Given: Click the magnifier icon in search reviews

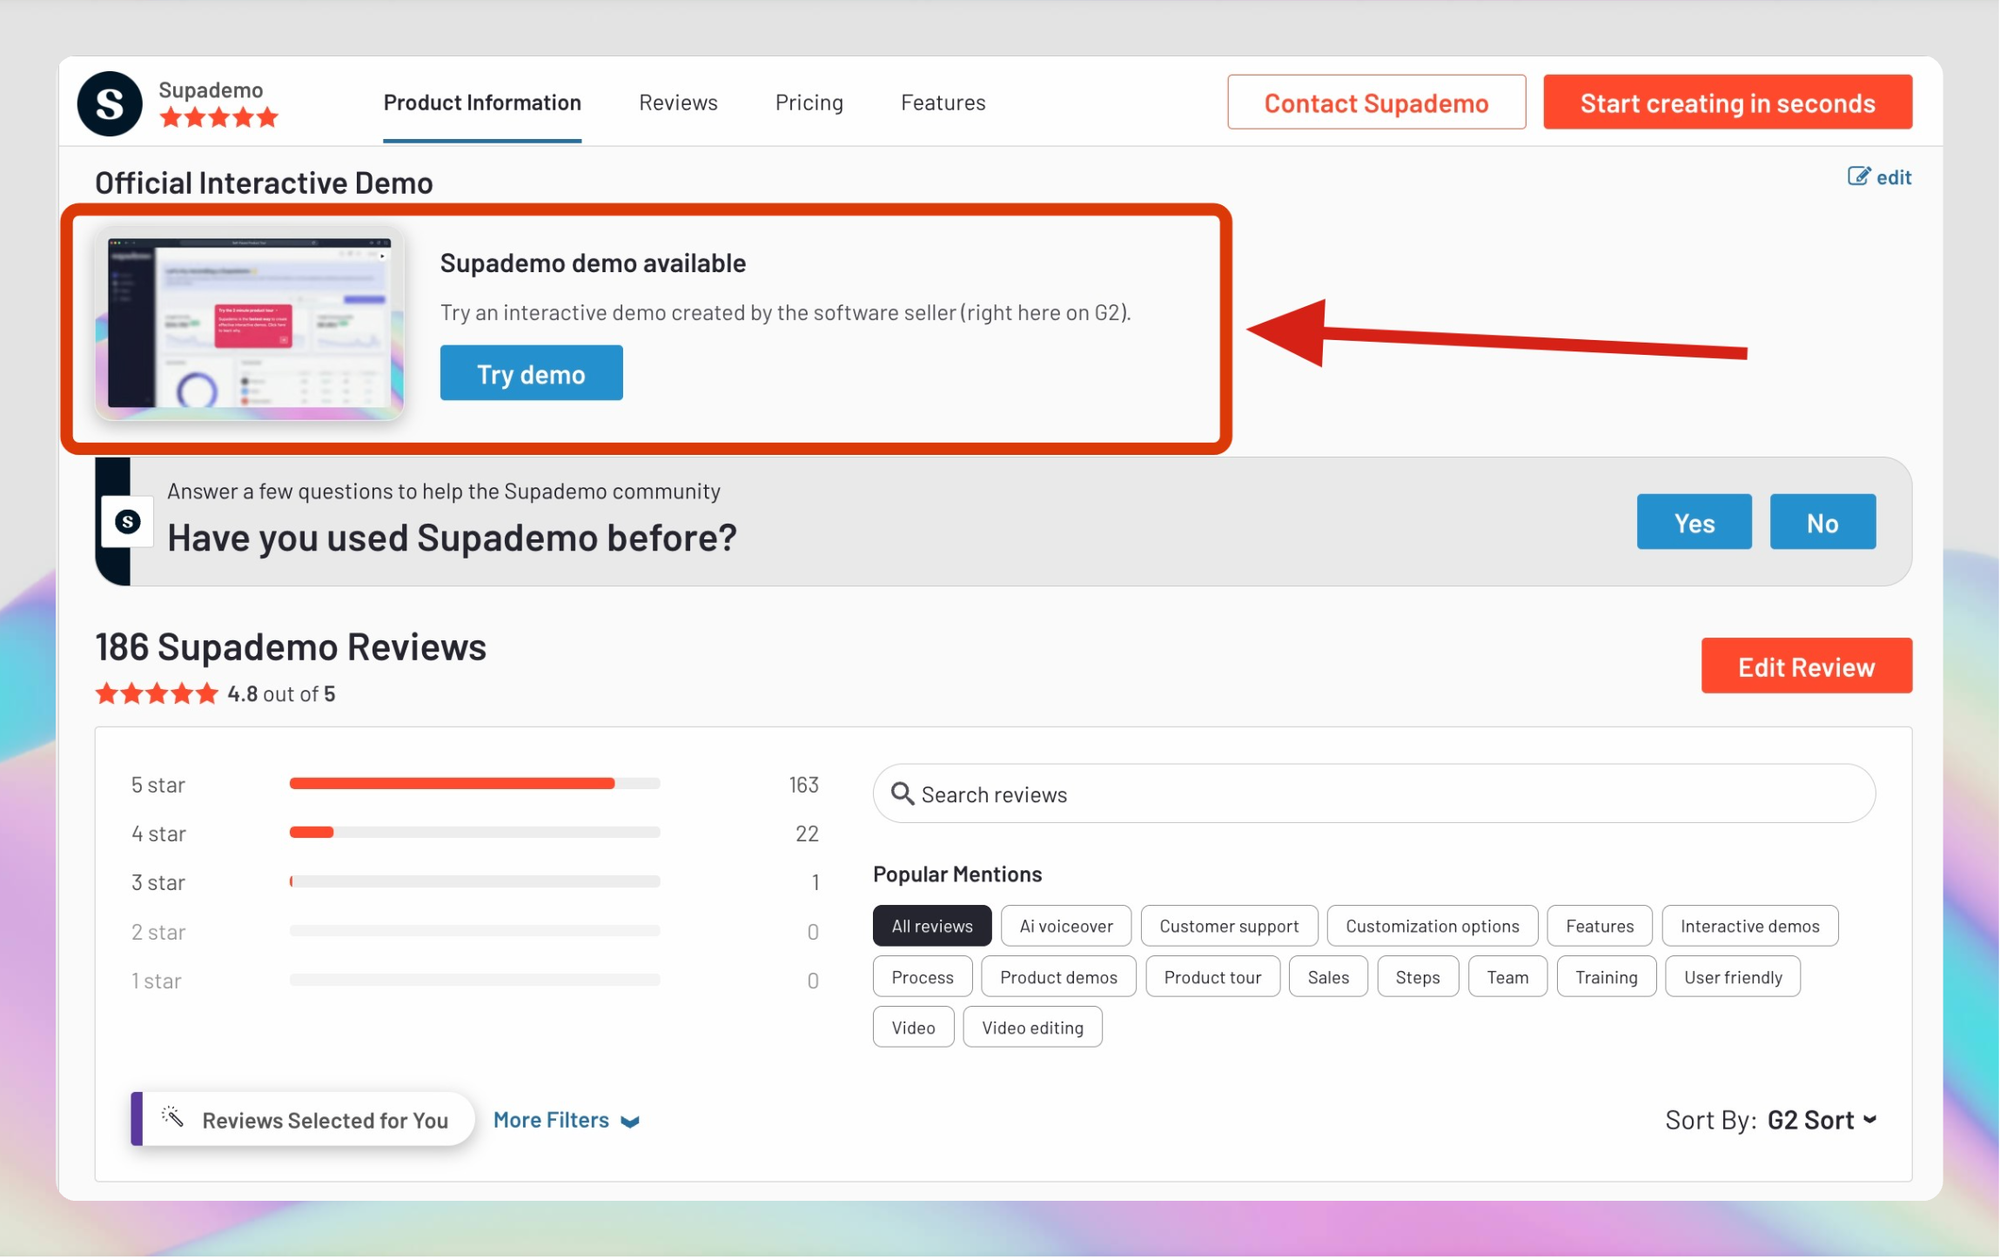Looking at the screenshot, I should tap(902, 794).
